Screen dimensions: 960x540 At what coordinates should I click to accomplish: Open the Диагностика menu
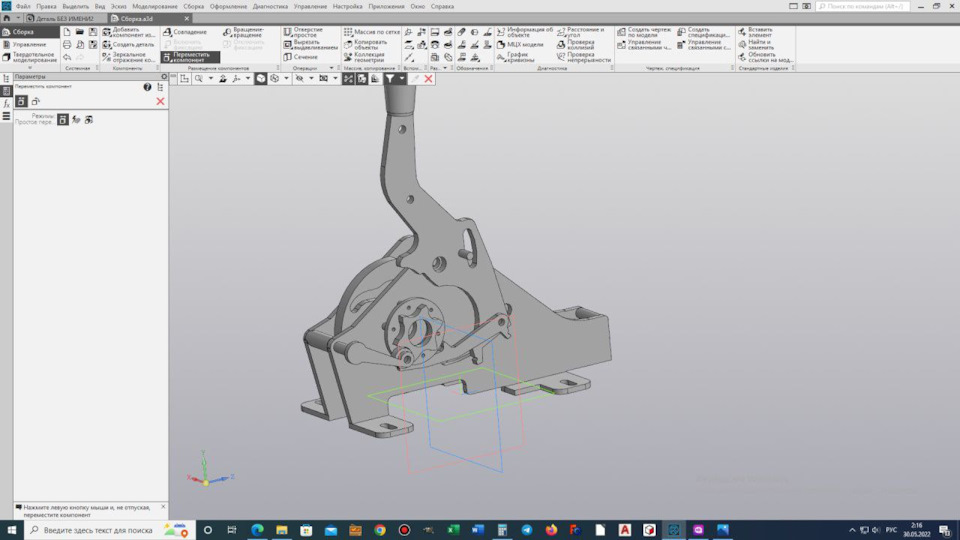pyautogui.click(x=270, y=6)
